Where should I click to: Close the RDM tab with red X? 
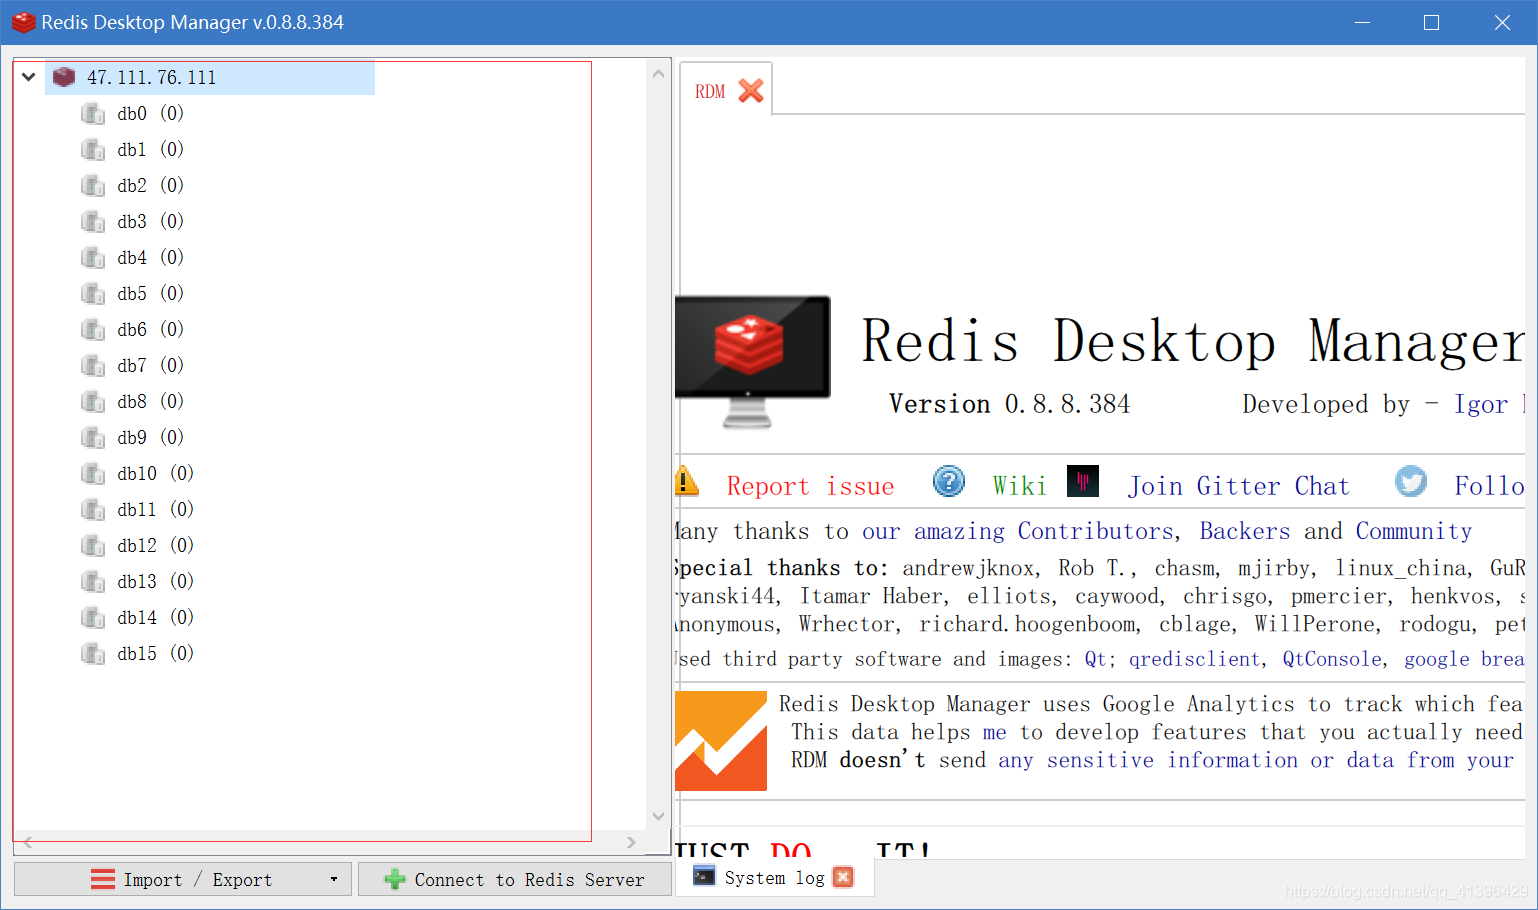coord(751,91)
